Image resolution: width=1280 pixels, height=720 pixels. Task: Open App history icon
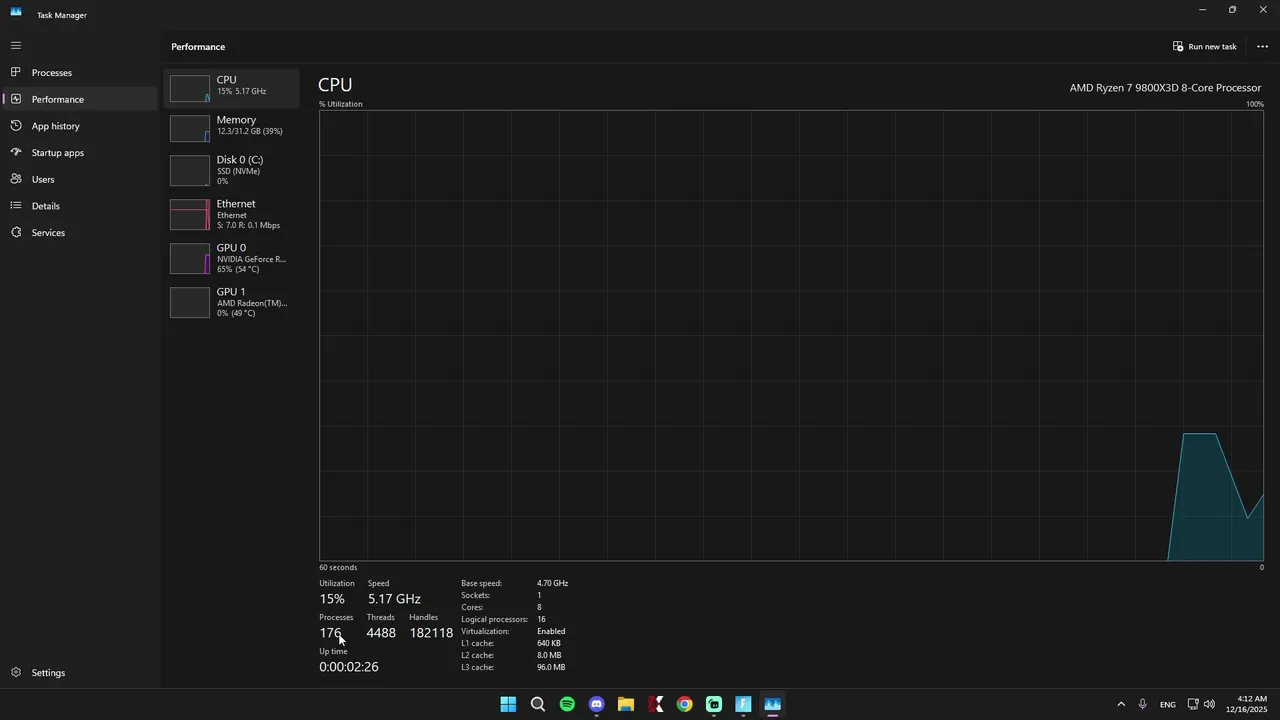click(x=15, y=126)
